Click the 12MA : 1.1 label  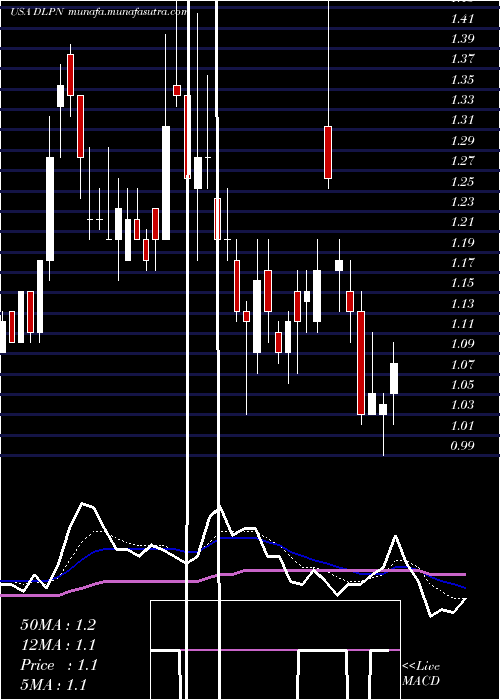[58, 645]
